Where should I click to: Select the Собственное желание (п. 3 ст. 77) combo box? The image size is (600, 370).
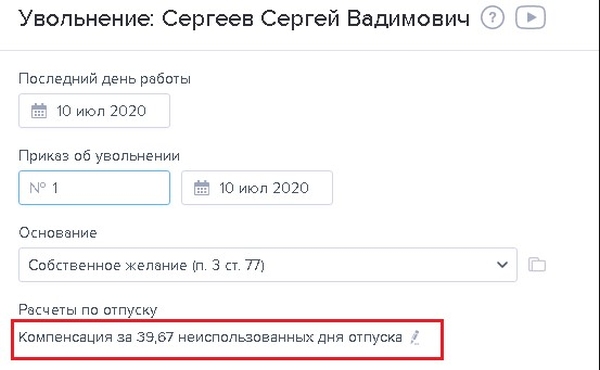pos(268,265)
